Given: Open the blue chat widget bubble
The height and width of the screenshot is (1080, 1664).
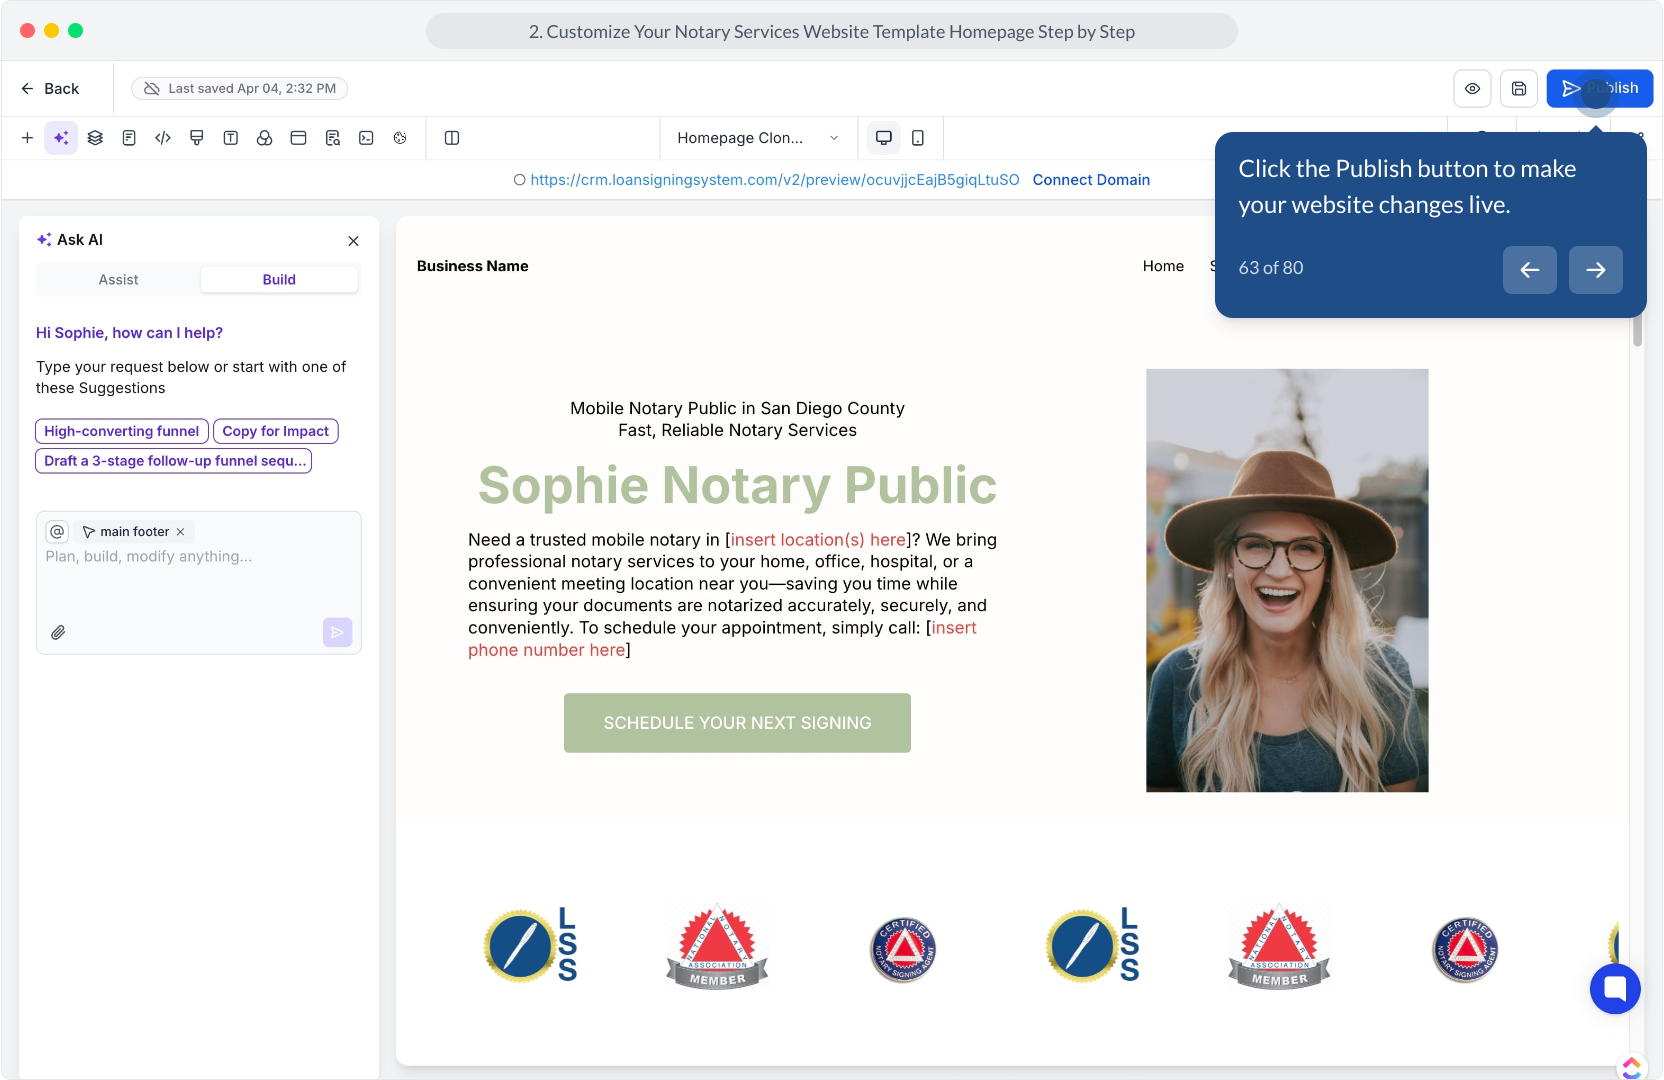Looking at the screenshot, I should (x=1614, y=988).
